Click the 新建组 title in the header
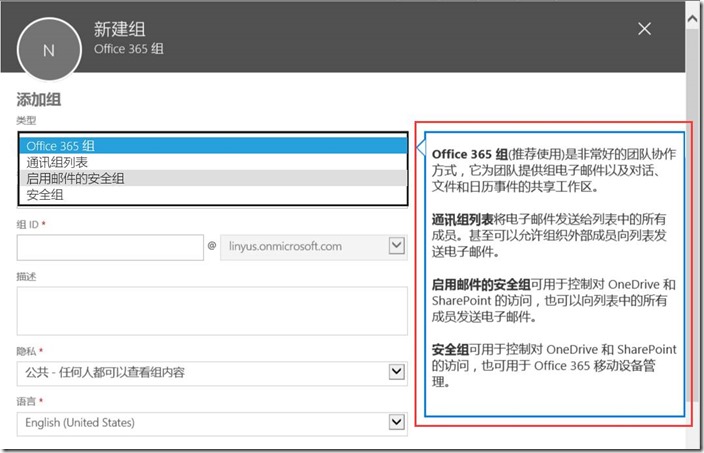Screen dimensions: 704x453 click(x=119, y=29)
